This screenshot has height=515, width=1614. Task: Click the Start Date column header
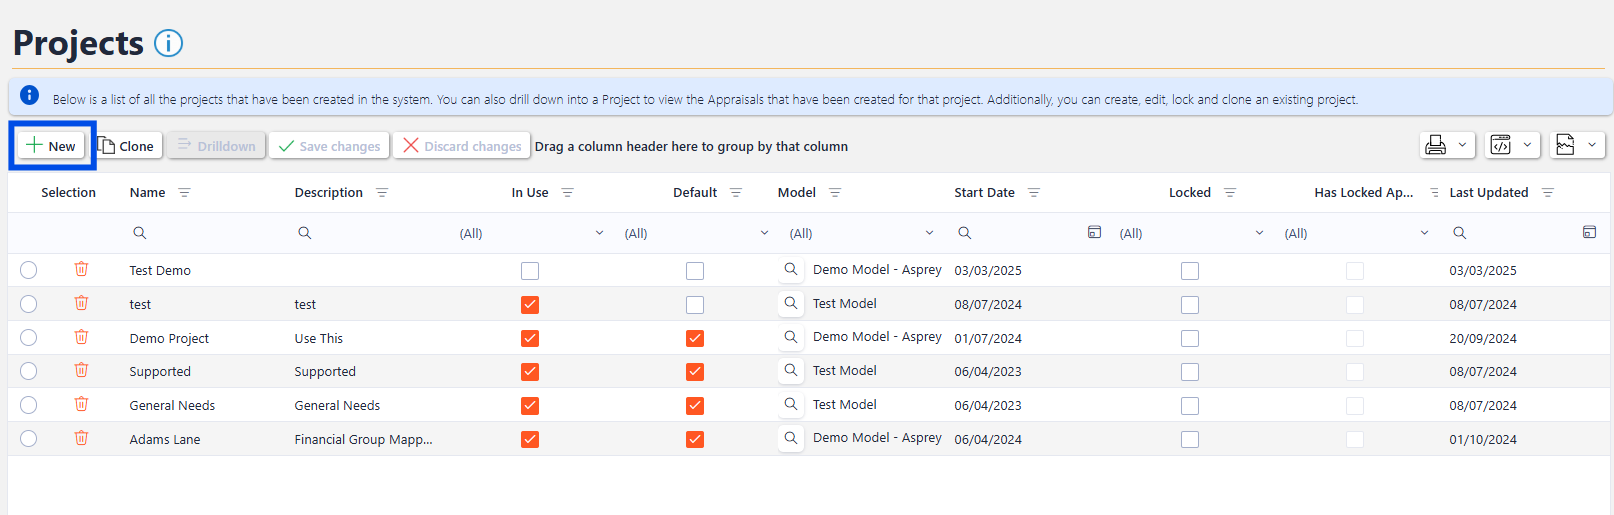984,193
